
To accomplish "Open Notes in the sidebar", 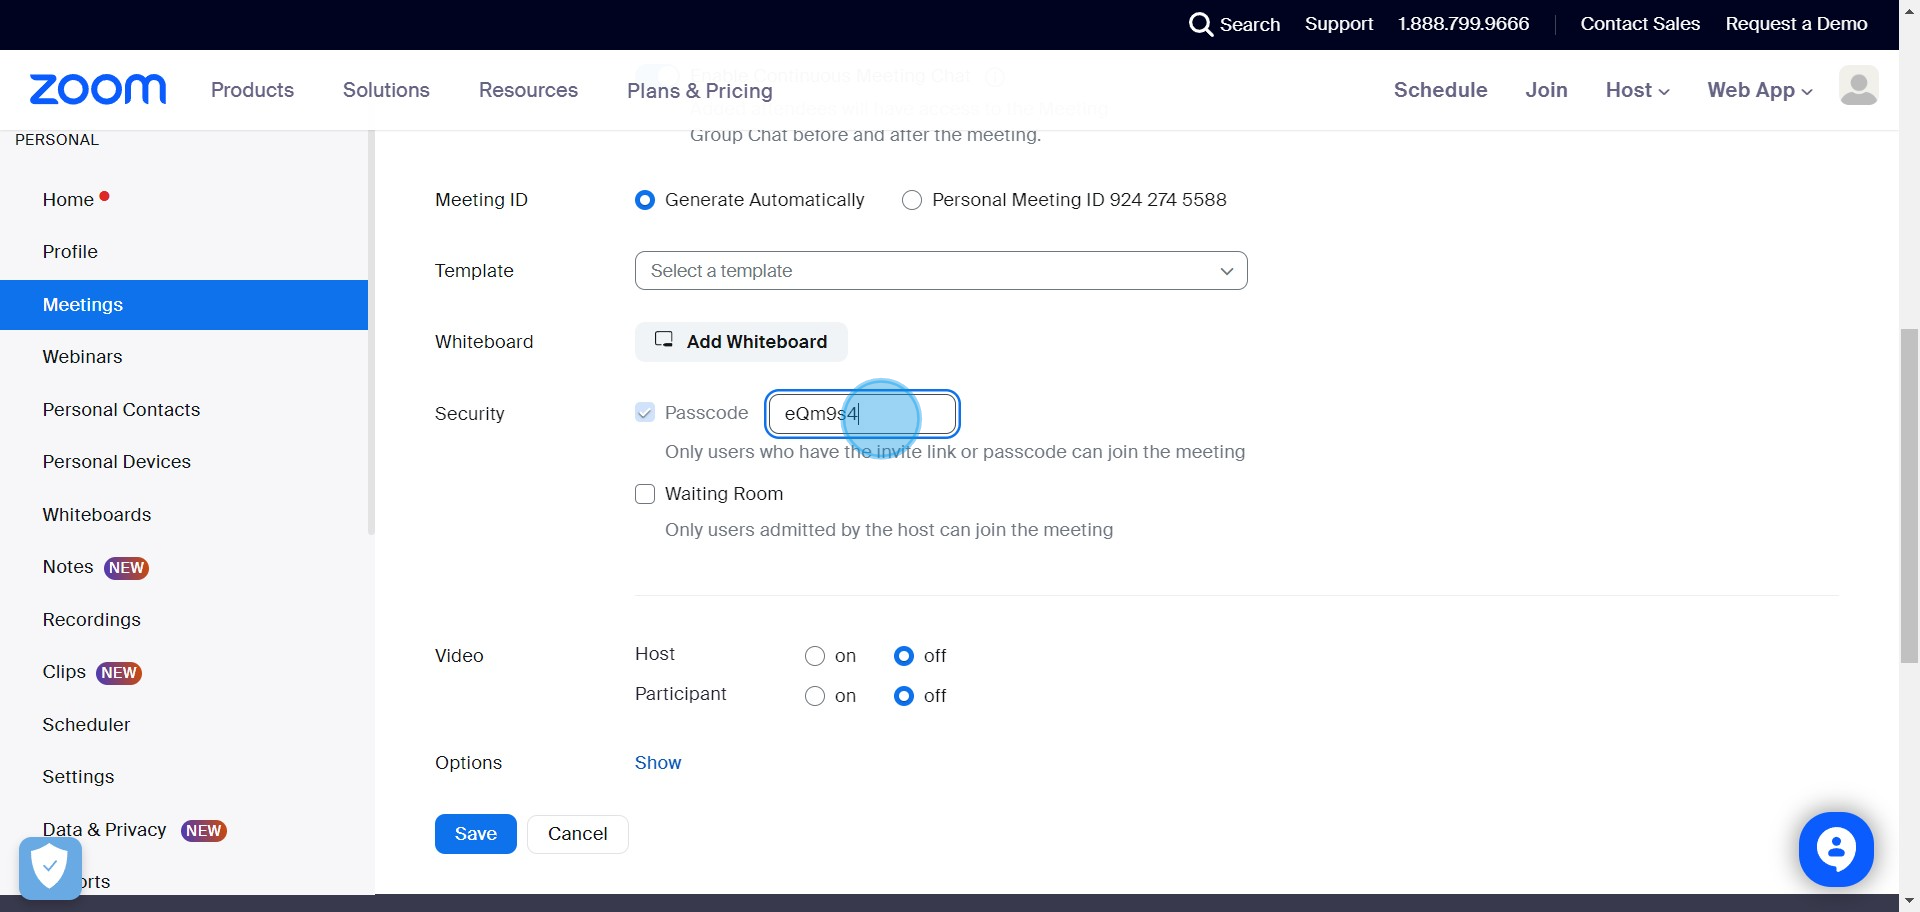I will click(68, 567).
